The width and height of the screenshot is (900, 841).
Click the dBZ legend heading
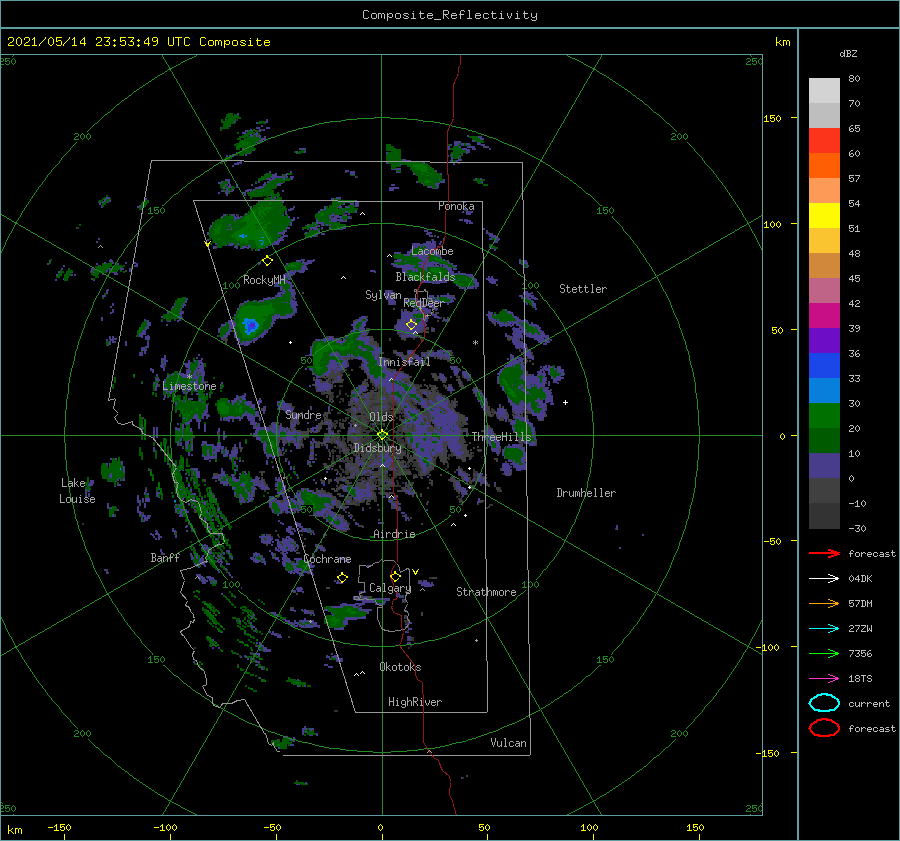[848, 54]
